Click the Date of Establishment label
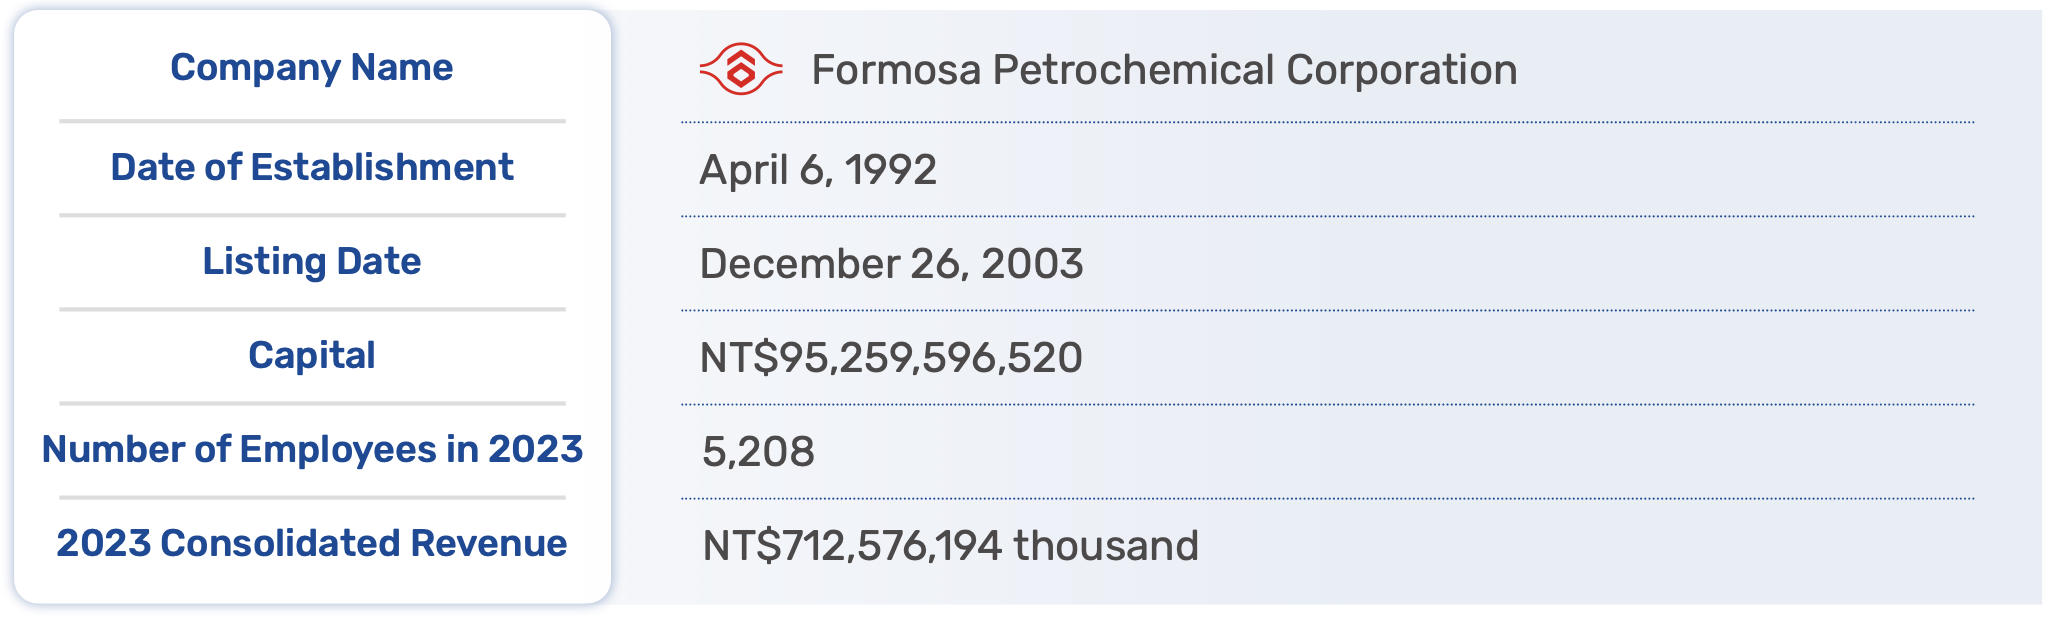 tap(312, 167)
